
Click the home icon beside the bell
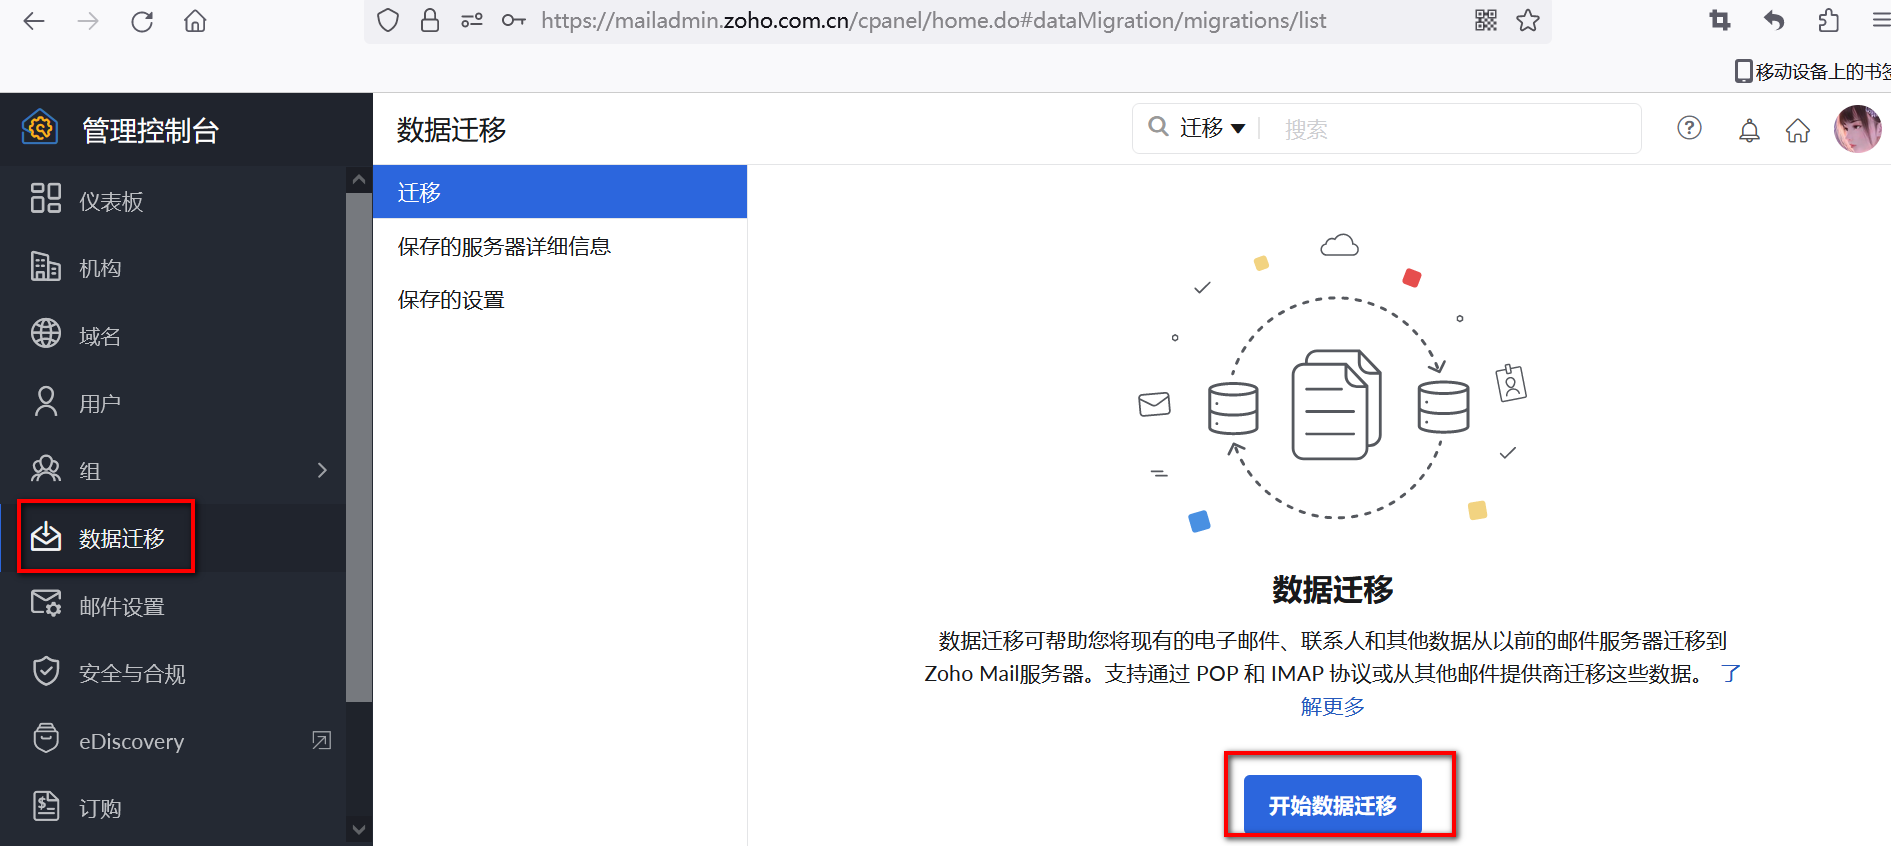coord(1798,130)
